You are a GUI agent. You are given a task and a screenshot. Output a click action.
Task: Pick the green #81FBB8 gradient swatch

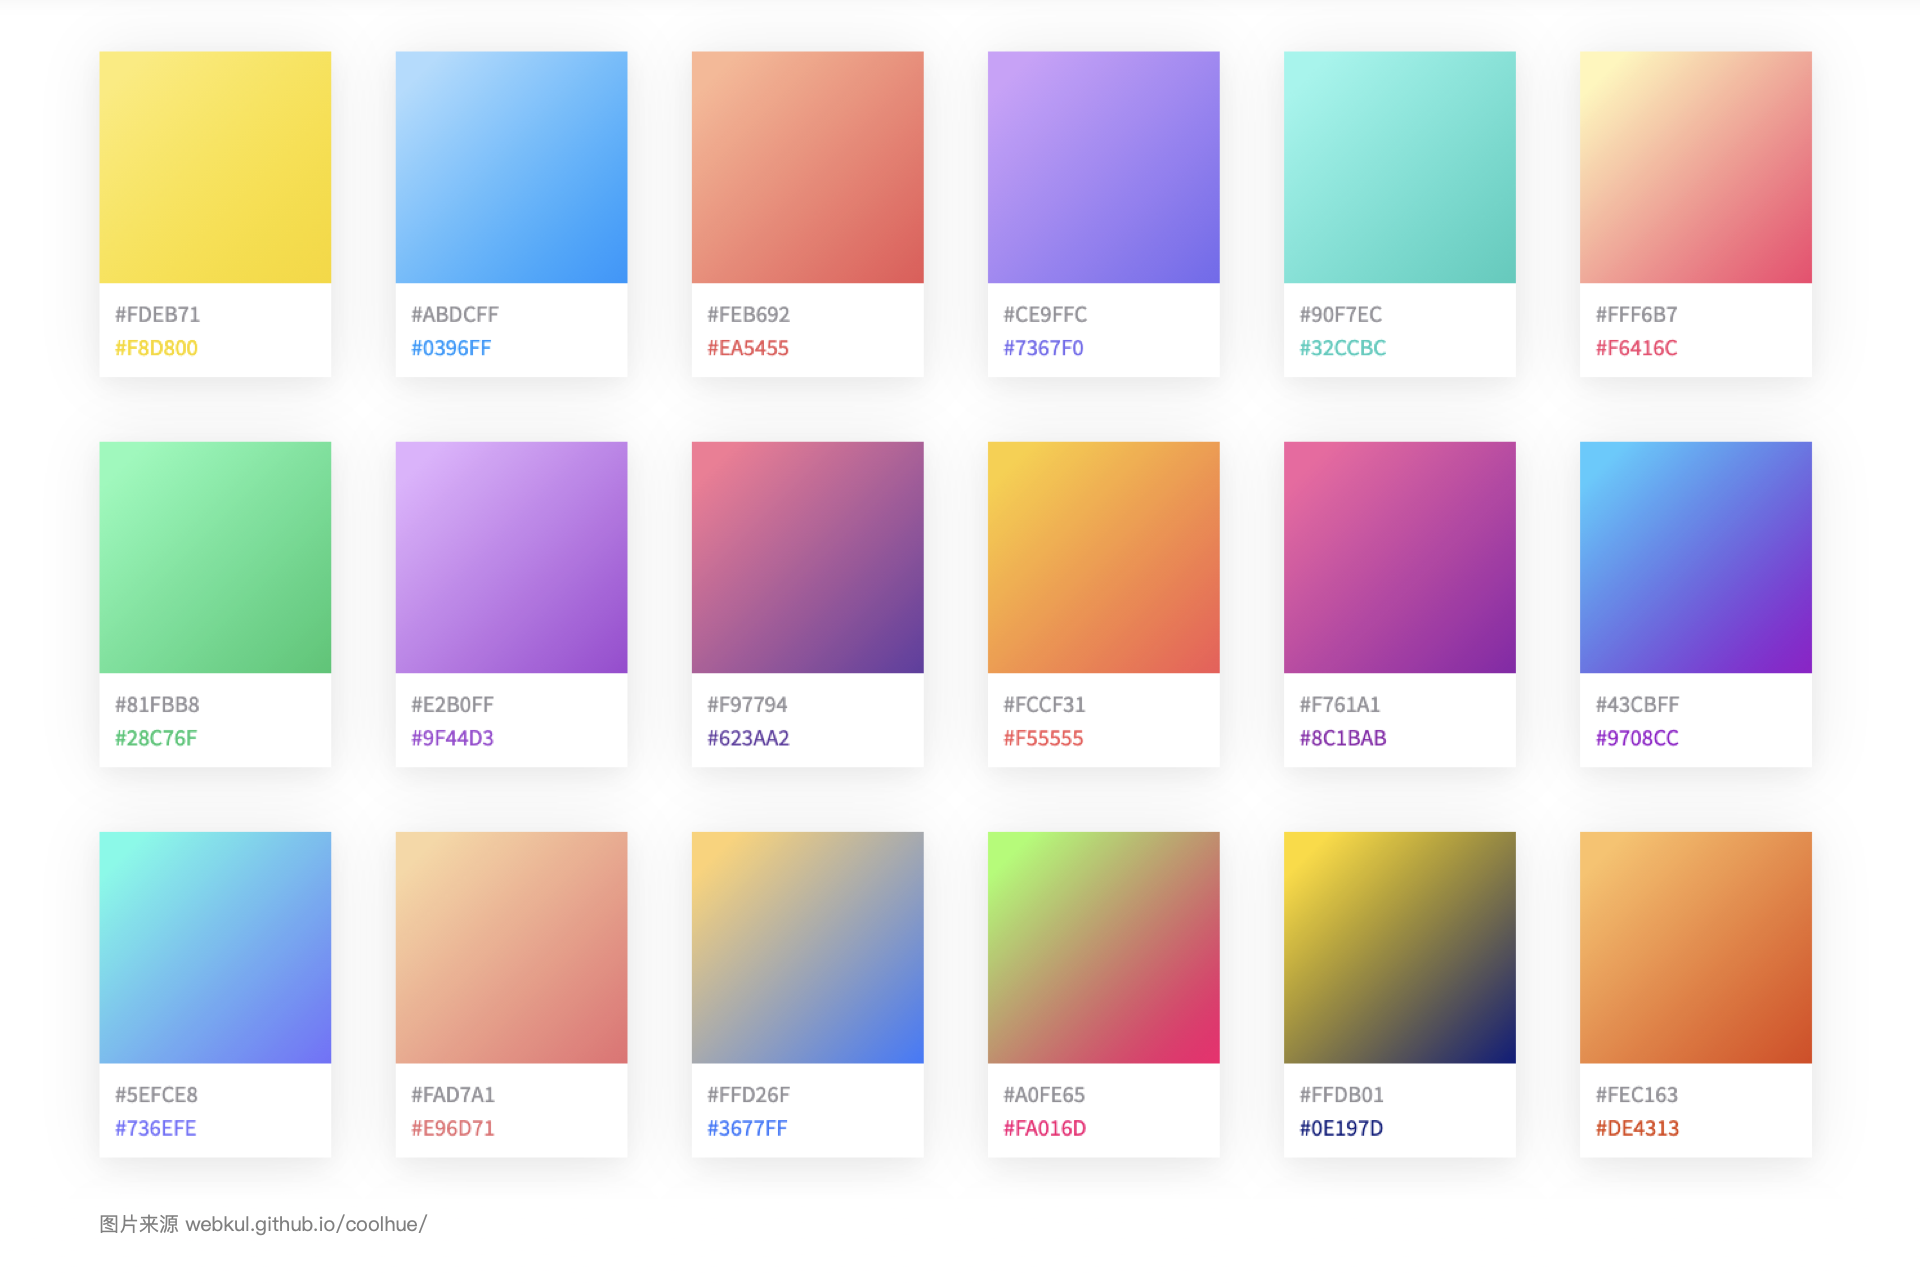tap(215, 557)
